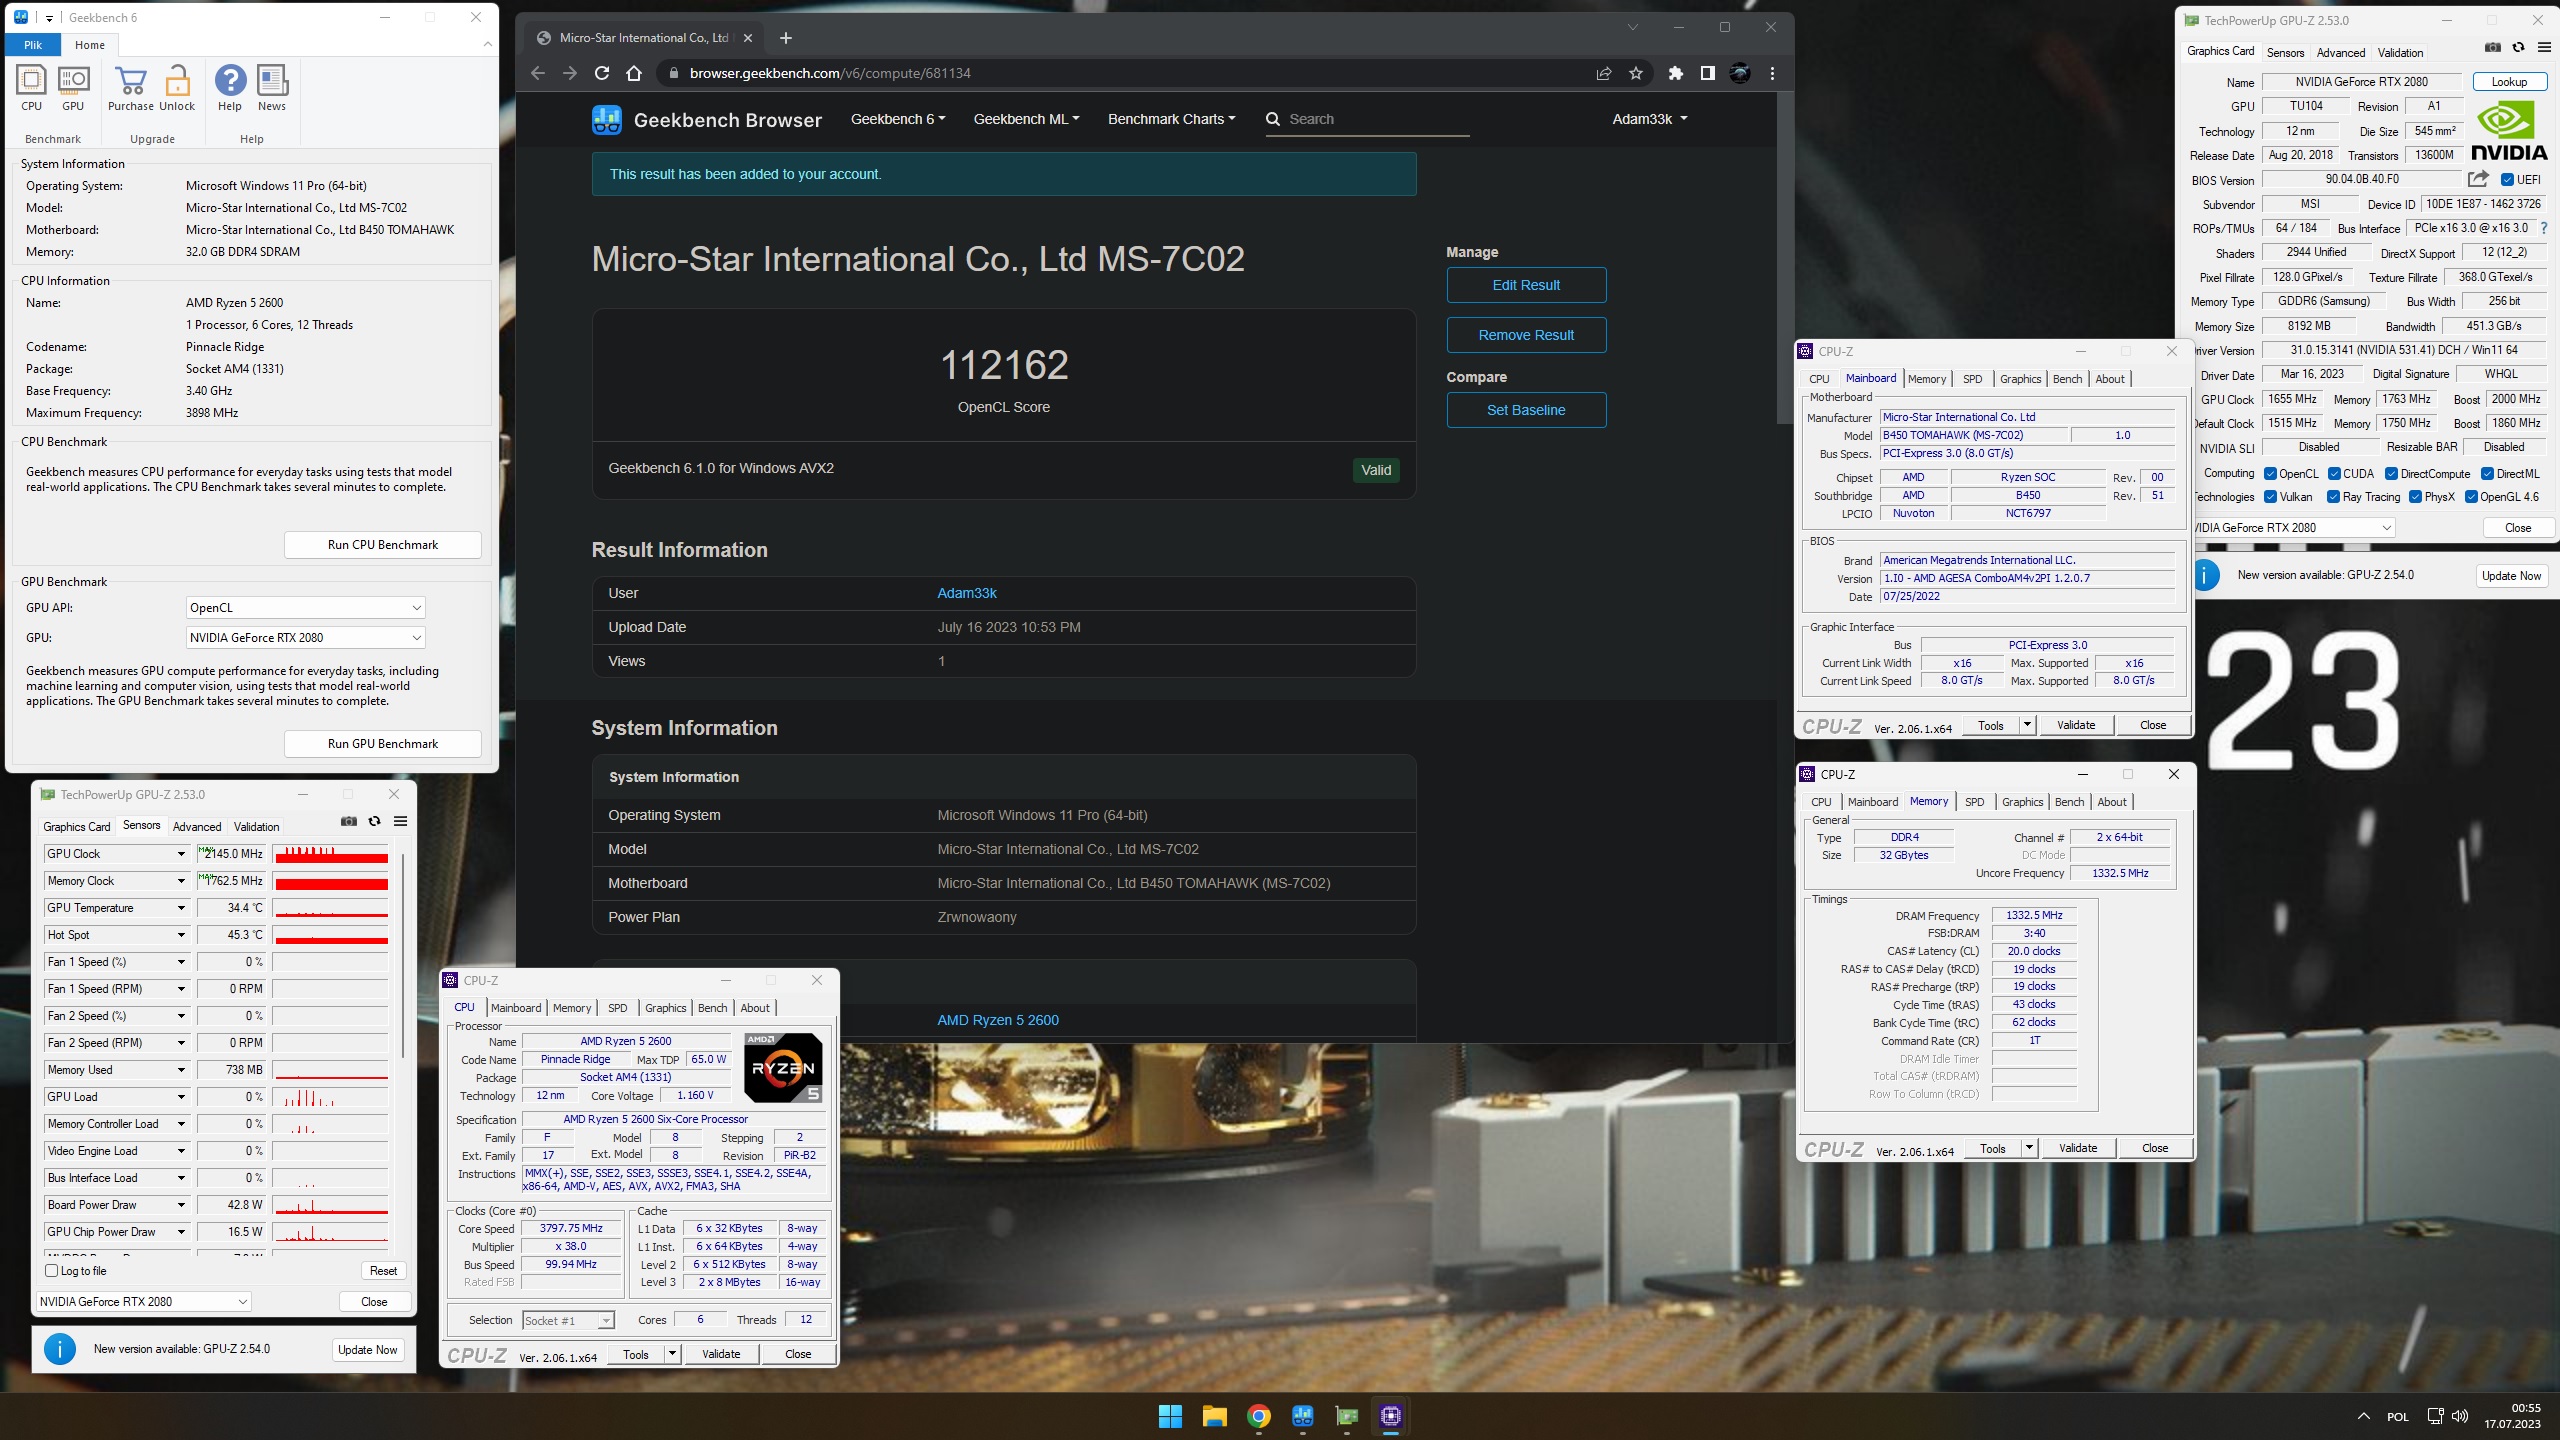Viewport: 2560px width, 1440px height.
Task: Refresh sensors in the GPU-Z sensors window
Action: pos(374,821)
